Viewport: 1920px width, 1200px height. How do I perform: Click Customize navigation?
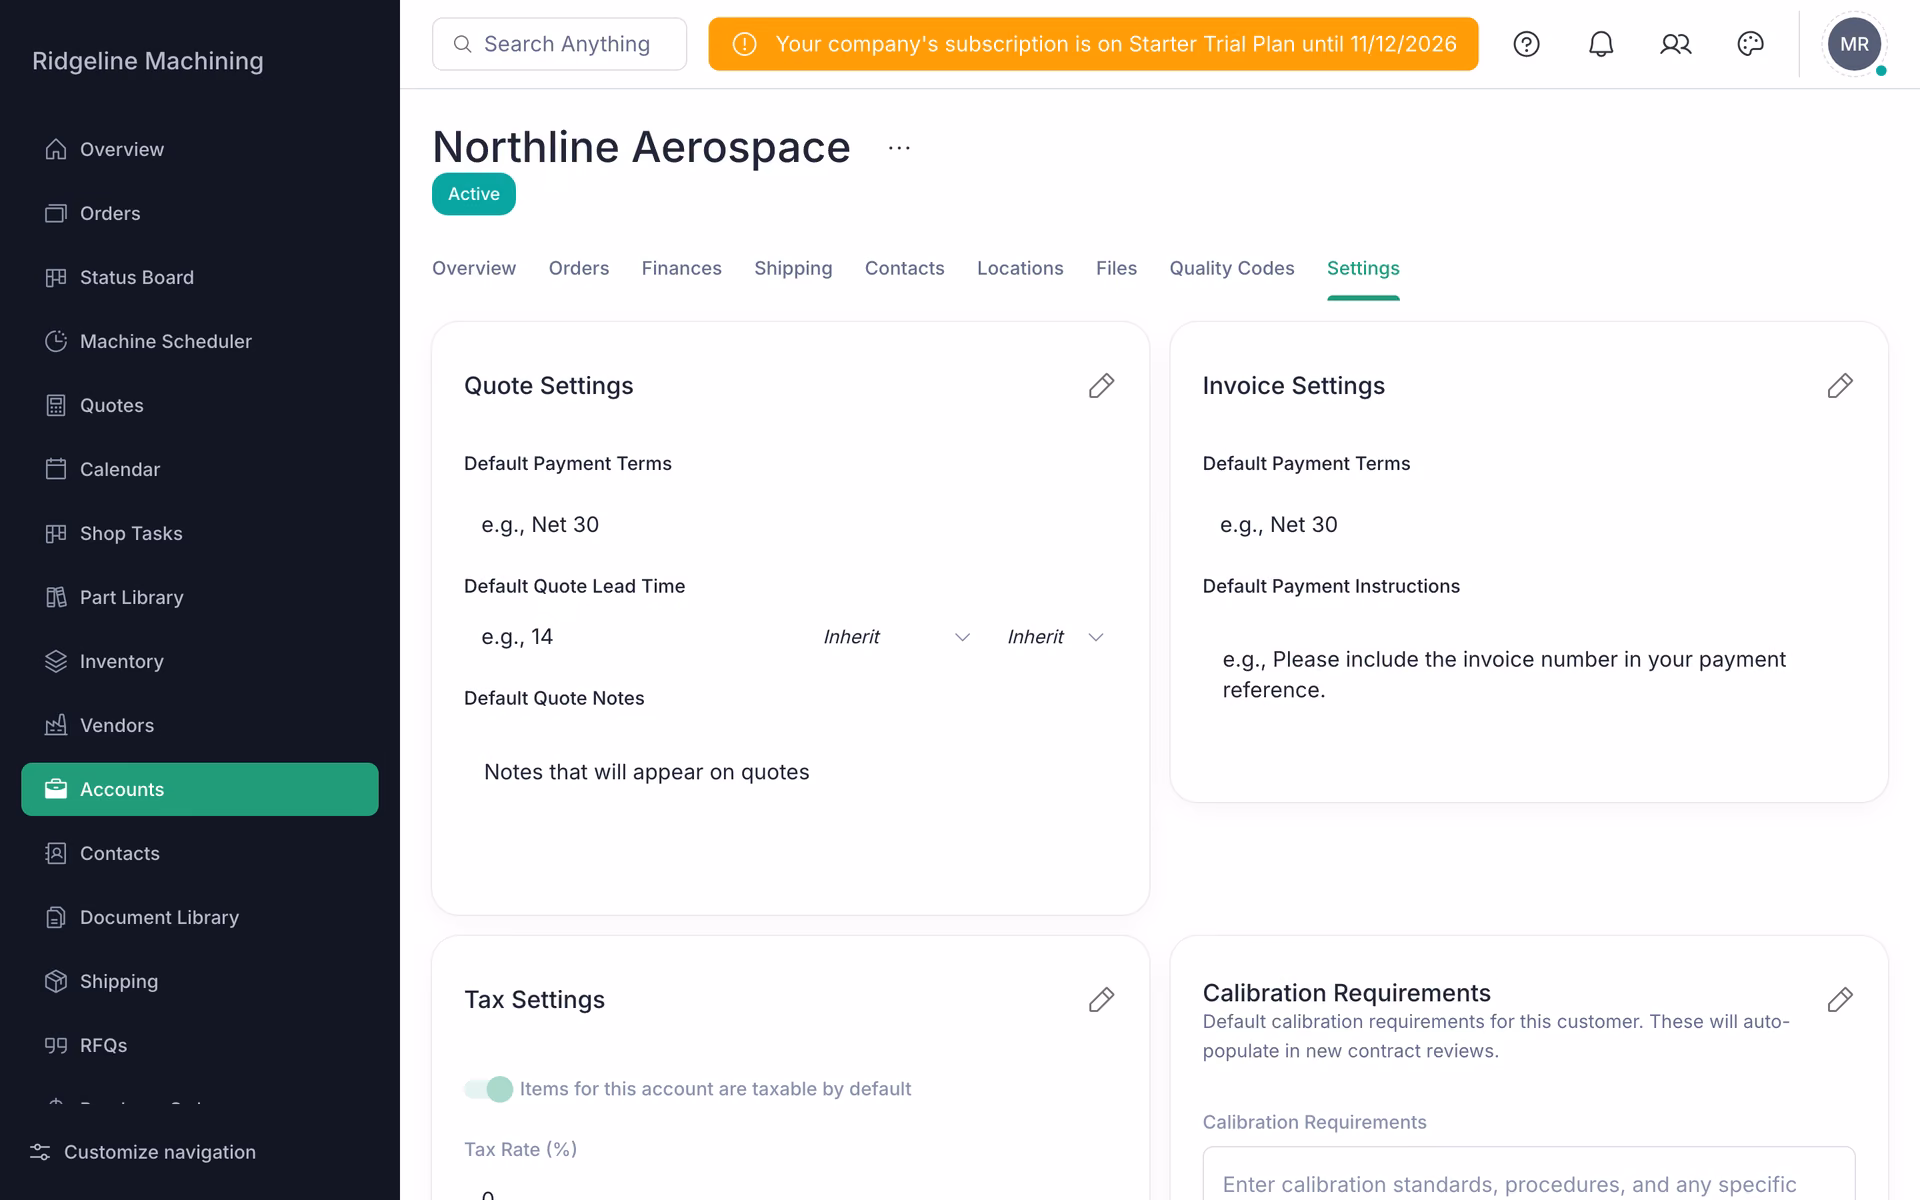(x=143, y=1152)
